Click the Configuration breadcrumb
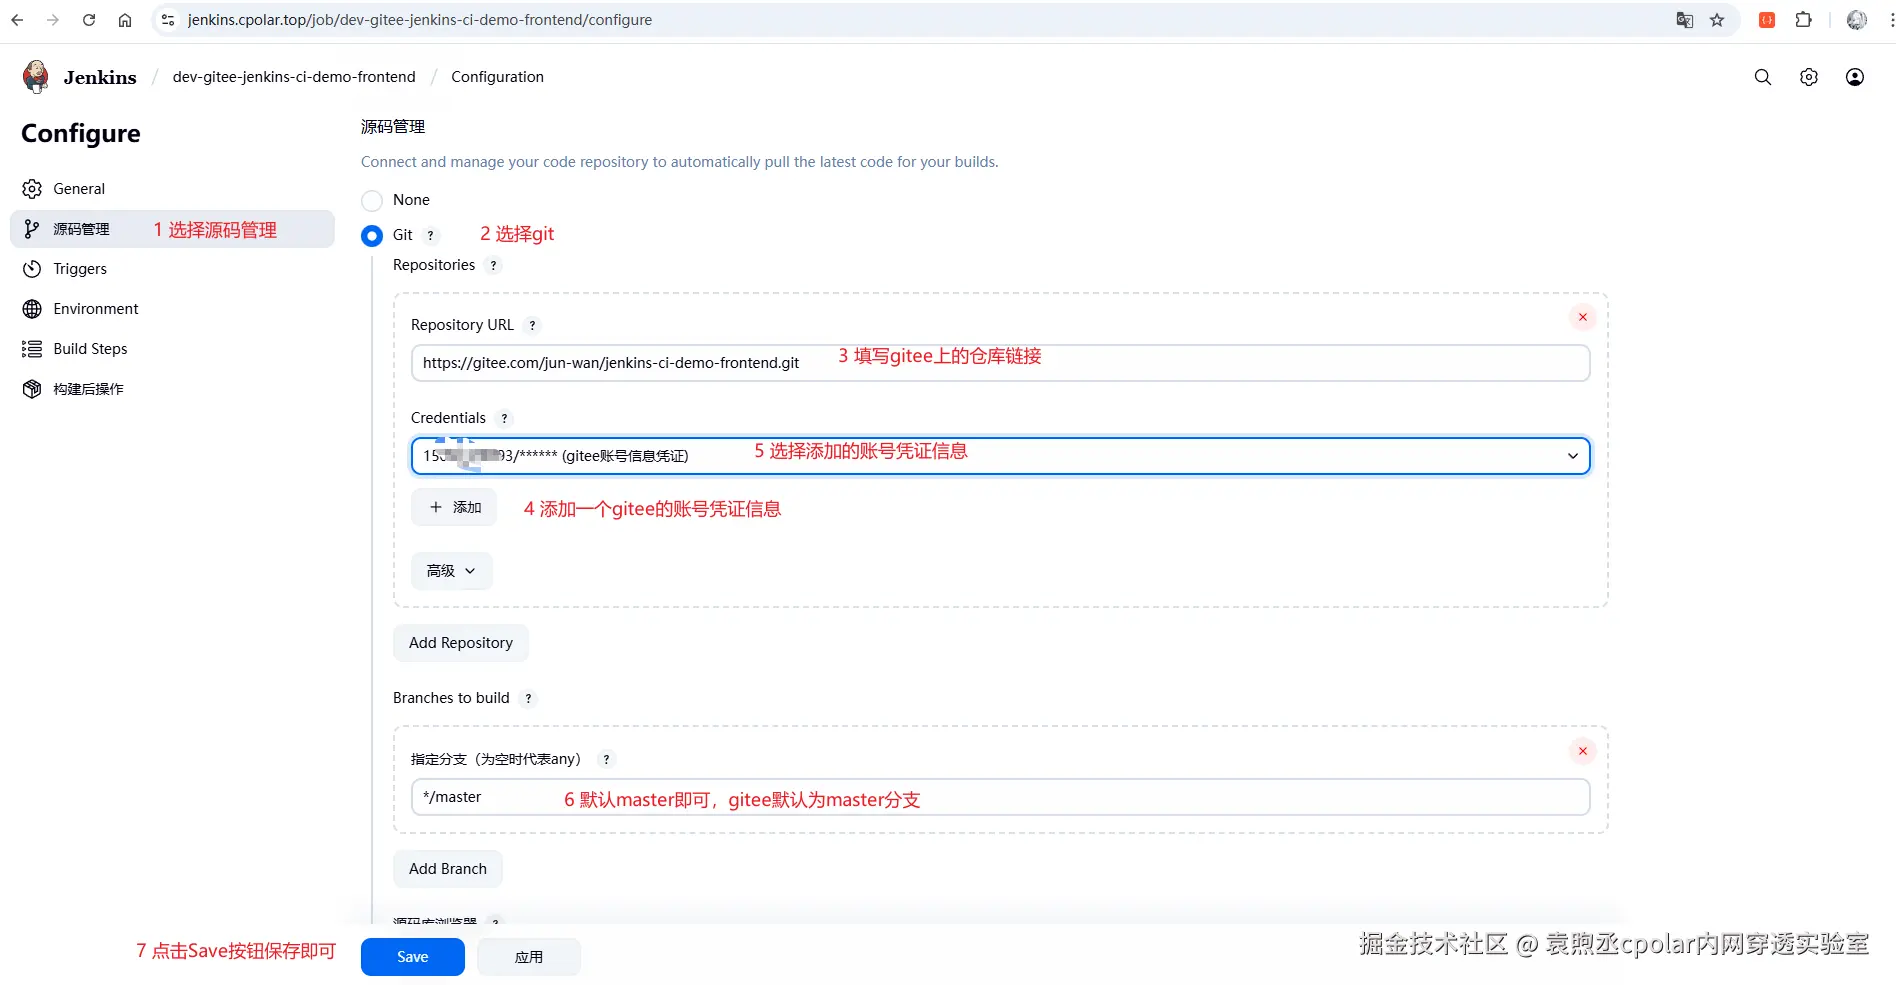This screenshot has height=985, width=1896. pos(497,77)
